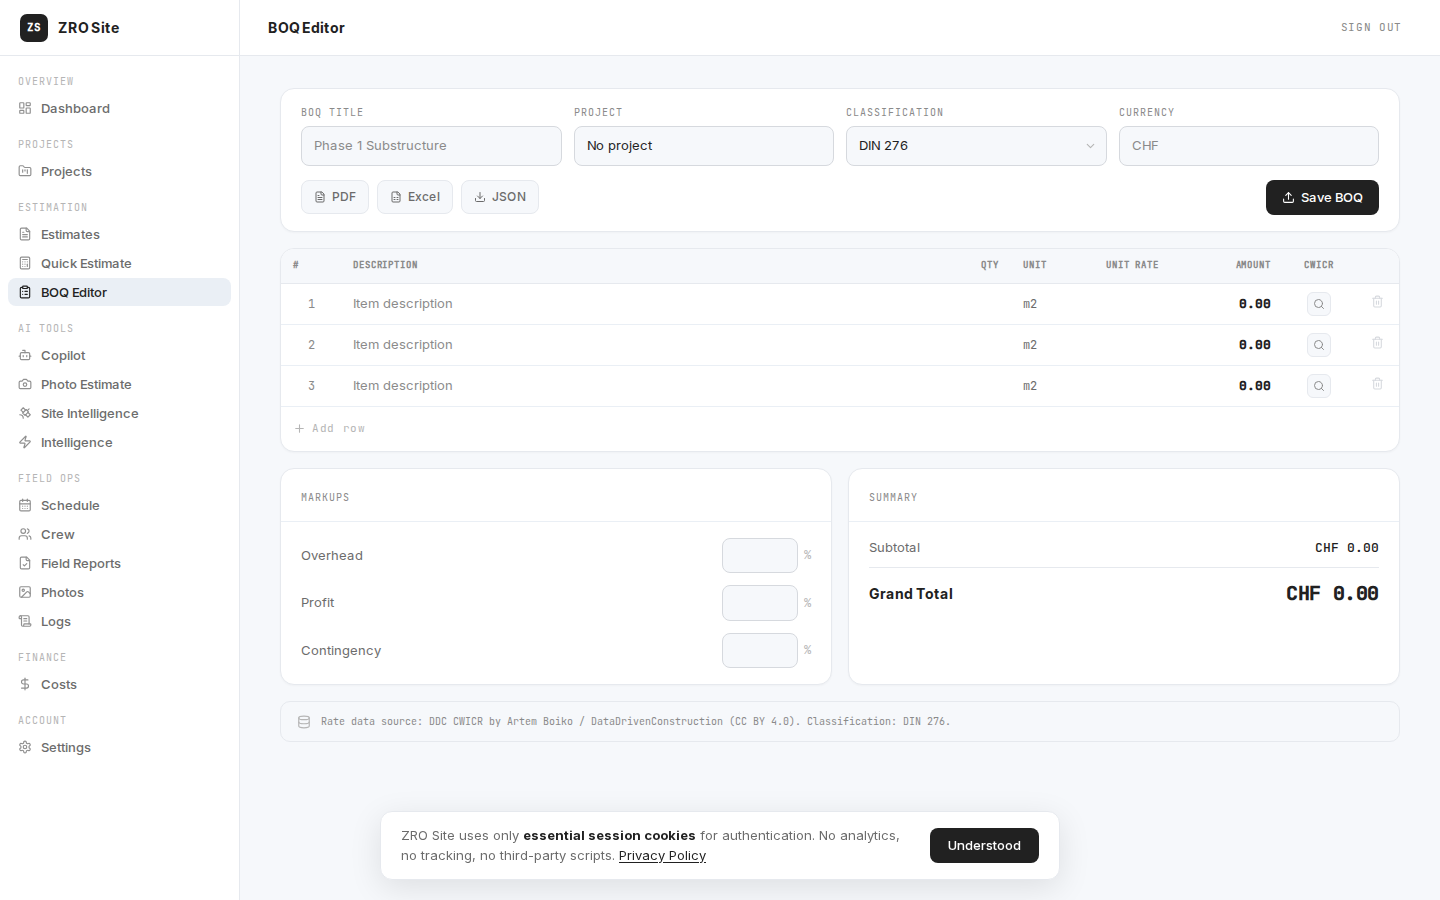Click the unit m2 in row 2
The width and height of the screenshot is (1440, 900).
[x=1030, y=345]
